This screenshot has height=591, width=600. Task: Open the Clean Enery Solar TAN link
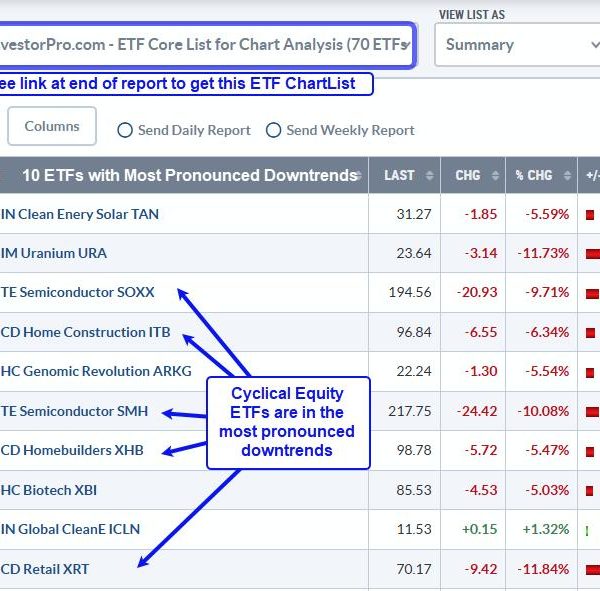pos(80,214)
